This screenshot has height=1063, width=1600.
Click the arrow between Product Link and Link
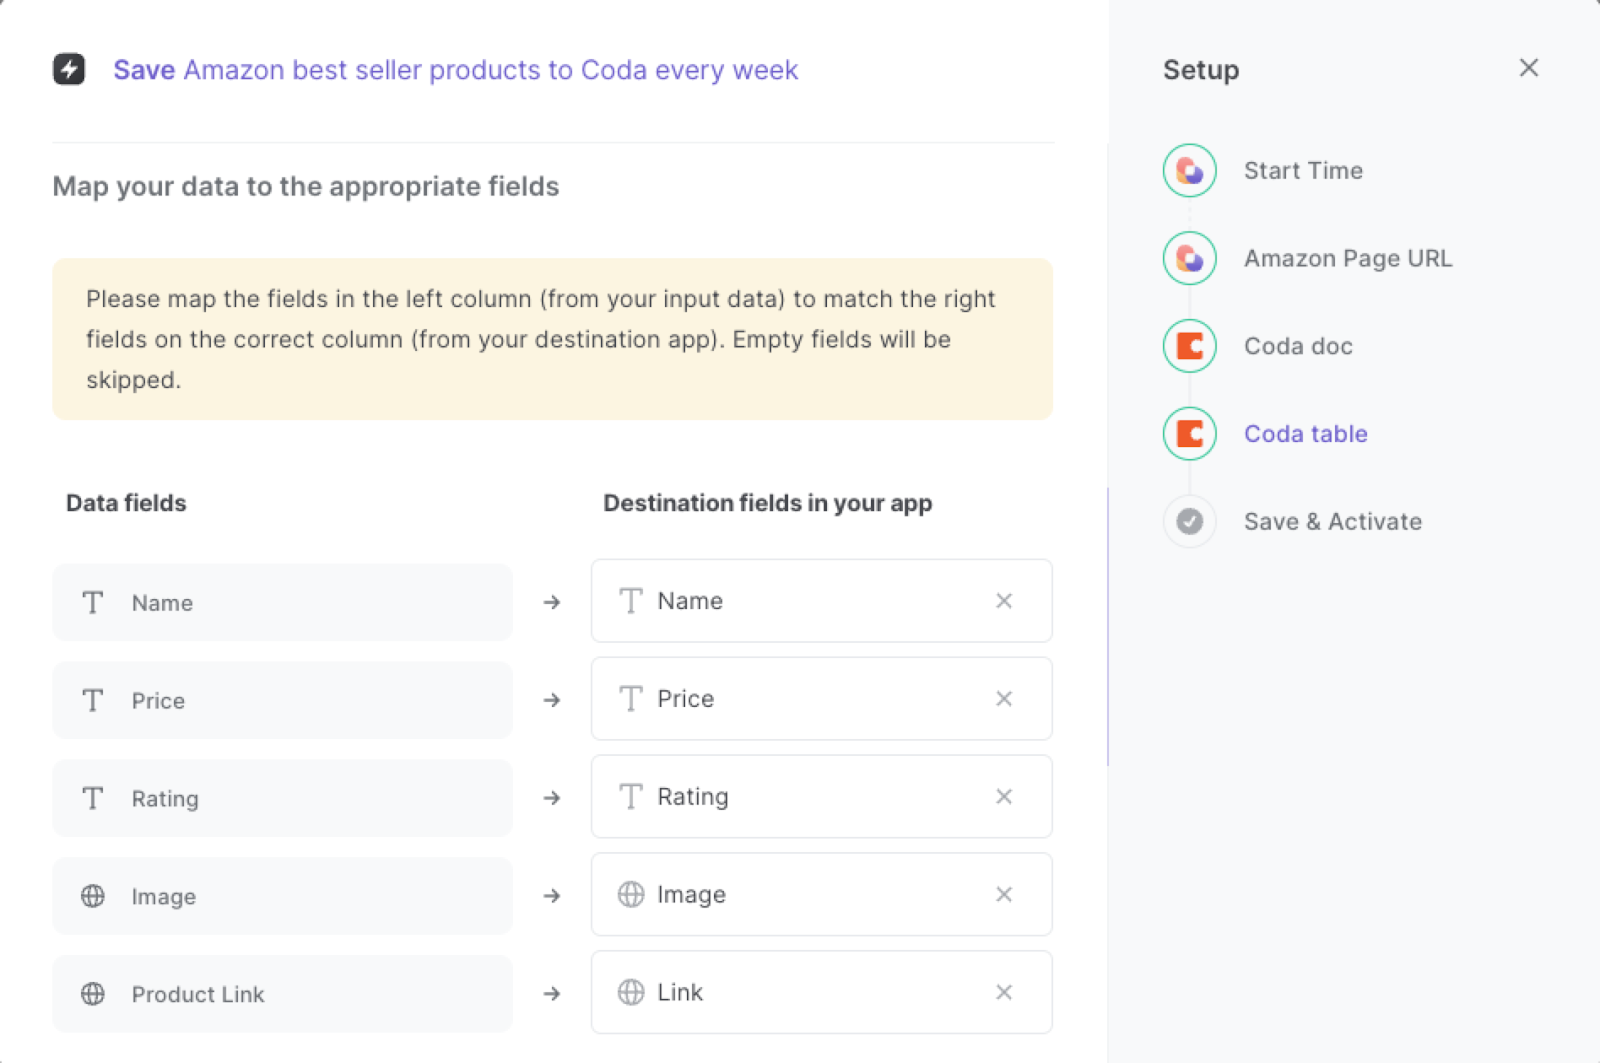tap(552, 994)
